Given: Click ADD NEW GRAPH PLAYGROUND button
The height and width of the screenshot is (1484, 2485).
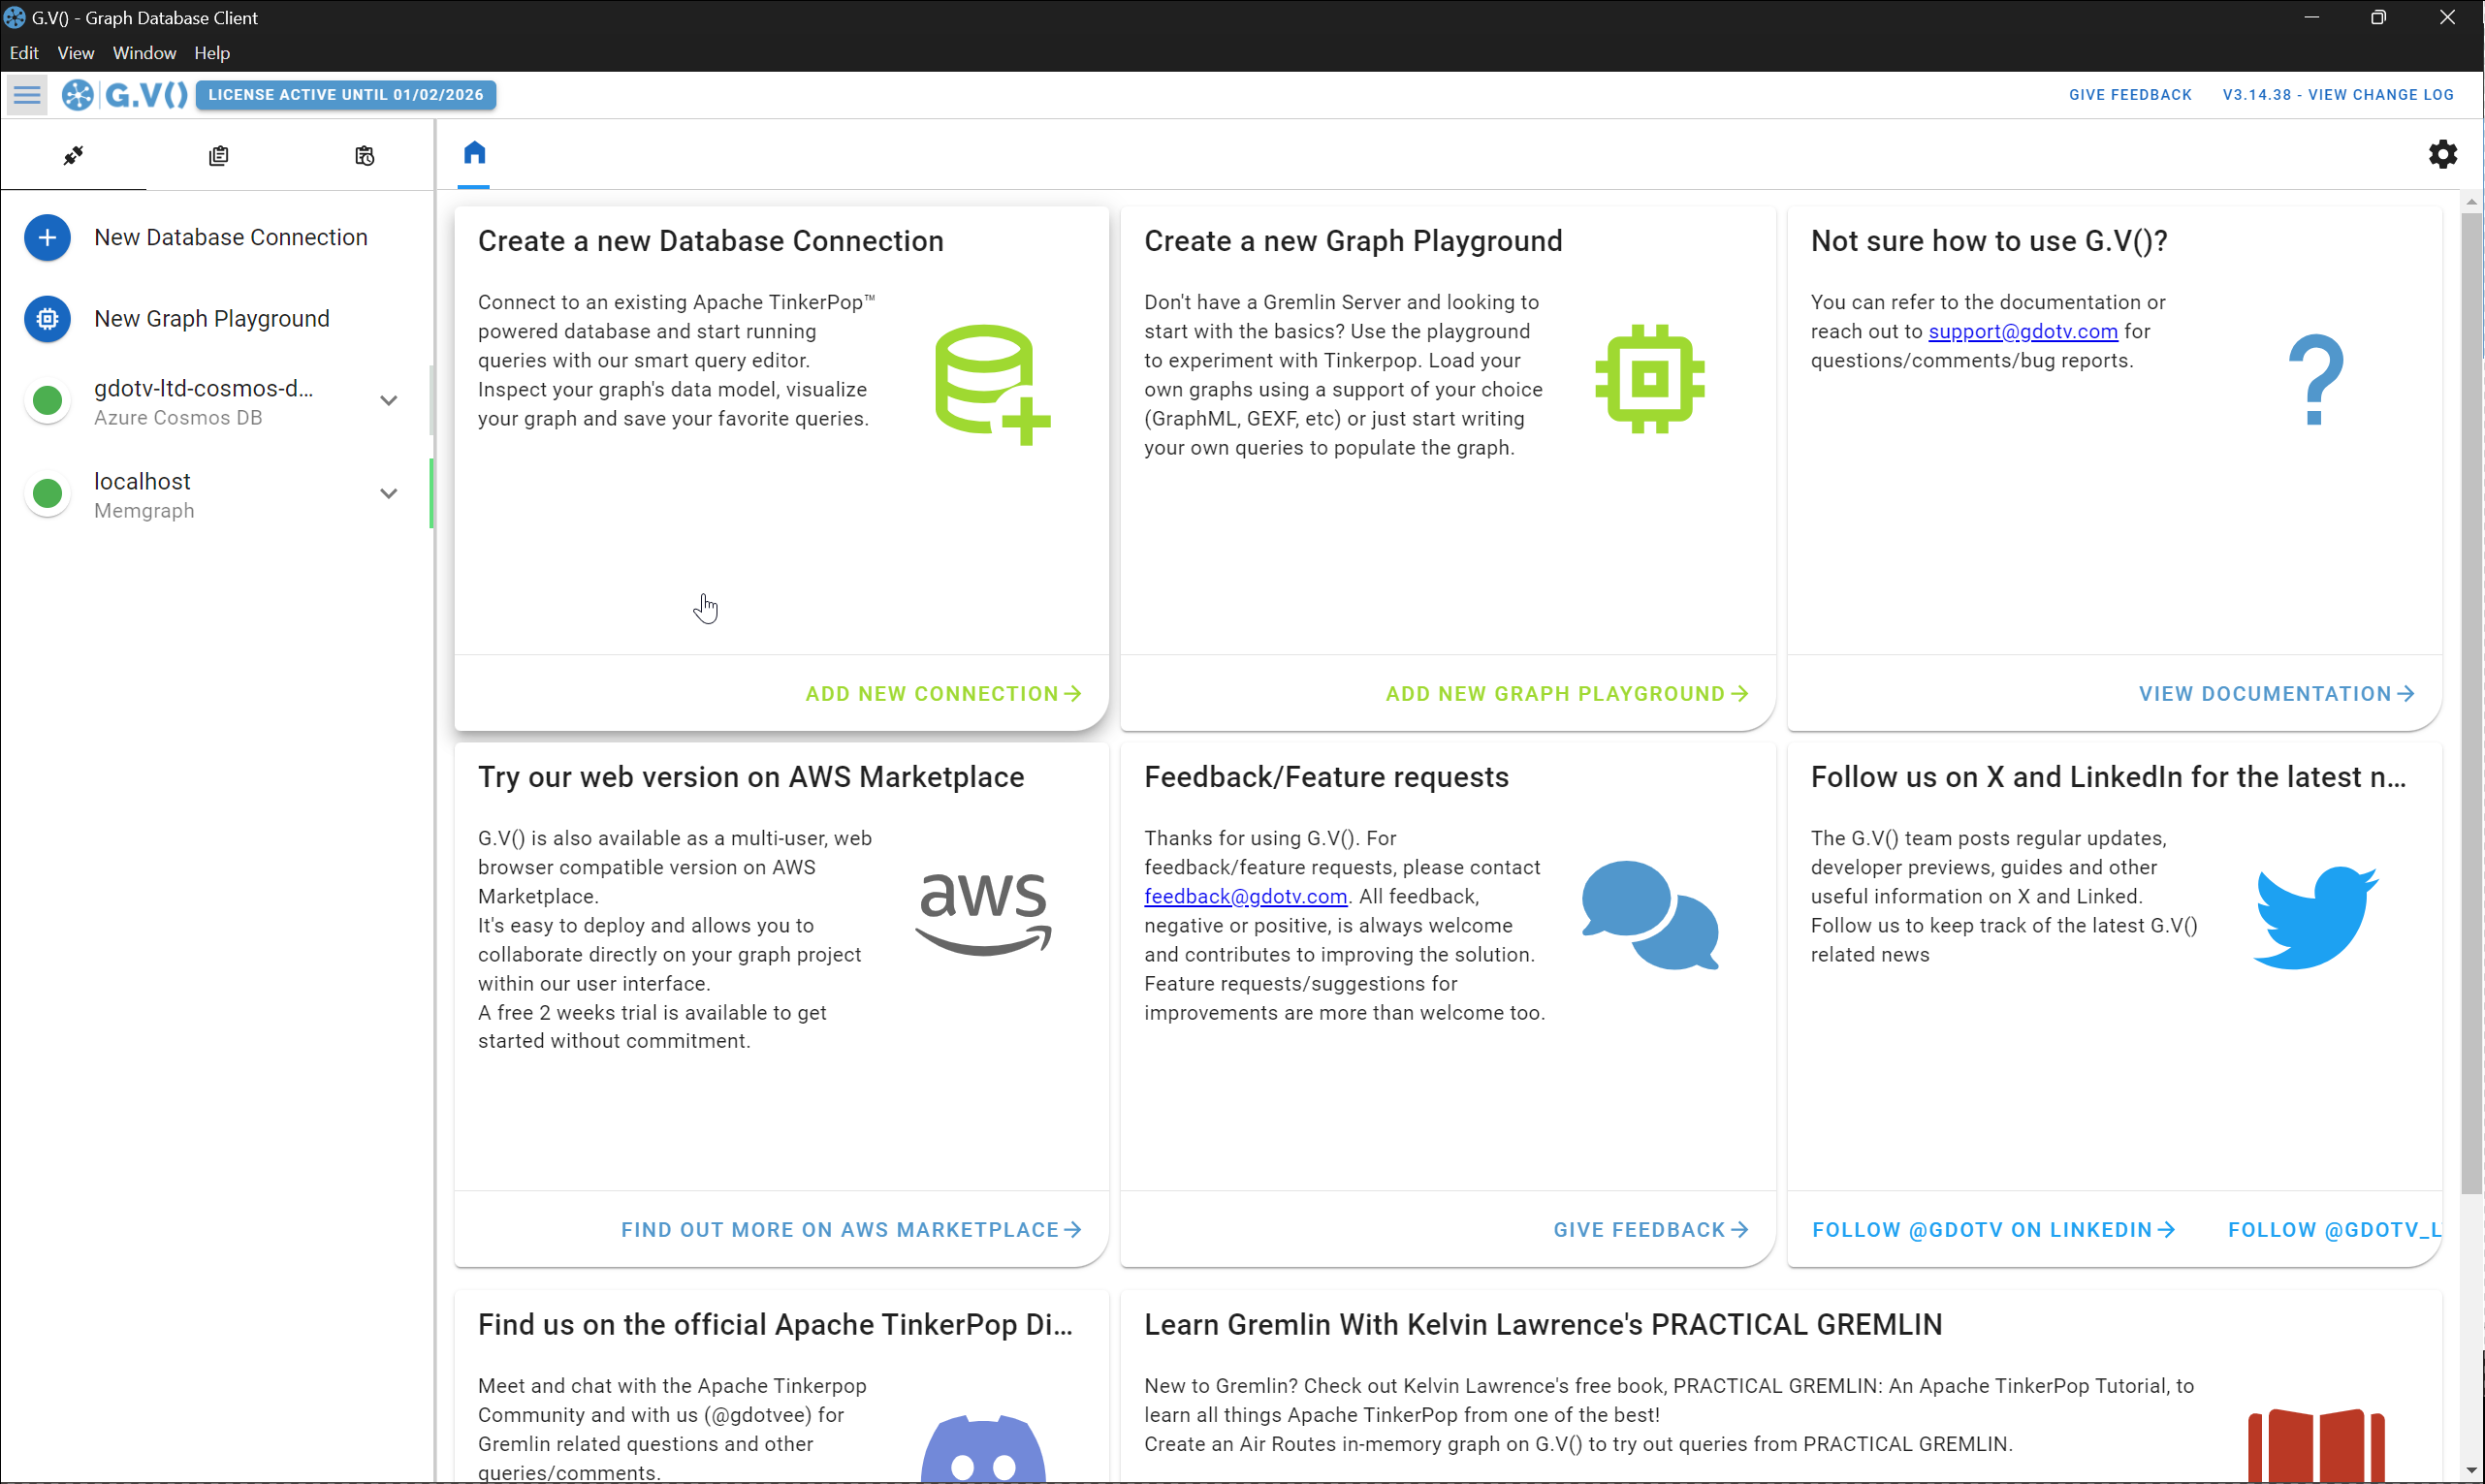Looking at the screenshot, I should pyautogui.click(x=1567, y=692).
